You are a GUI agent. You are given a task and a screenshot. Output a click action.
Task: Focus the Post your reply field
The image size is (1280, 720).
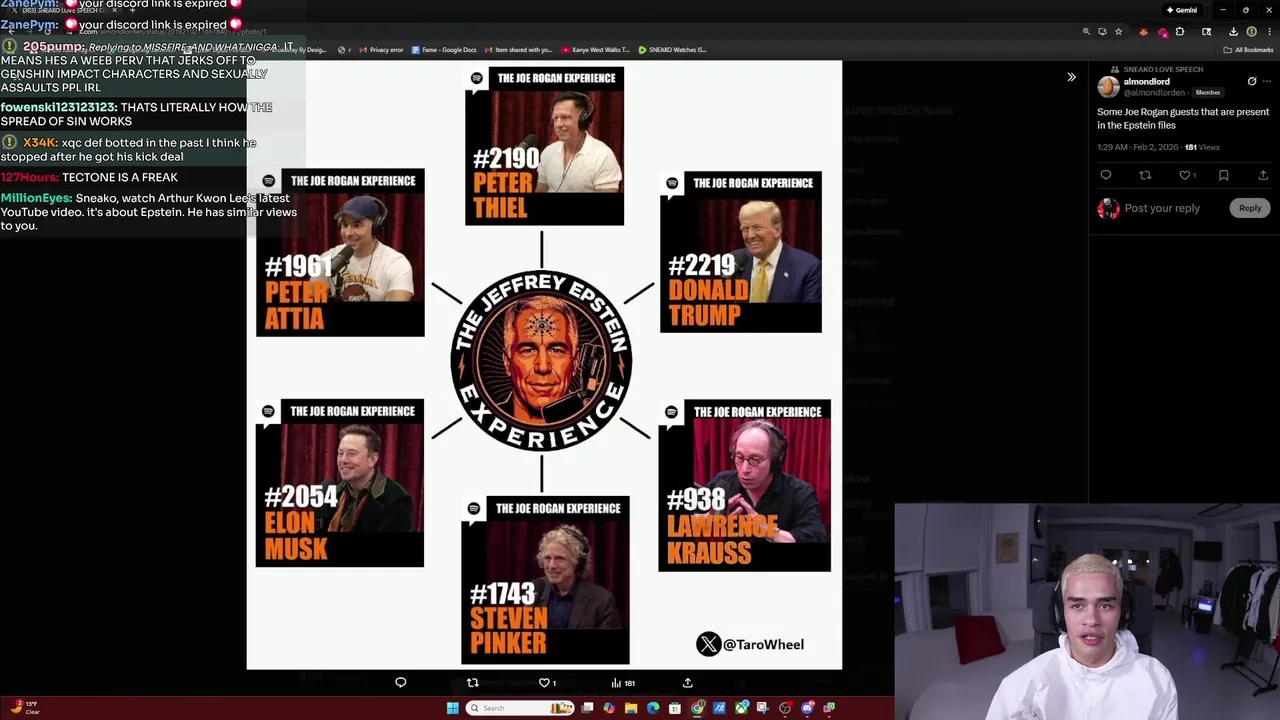coord(1162,208)
